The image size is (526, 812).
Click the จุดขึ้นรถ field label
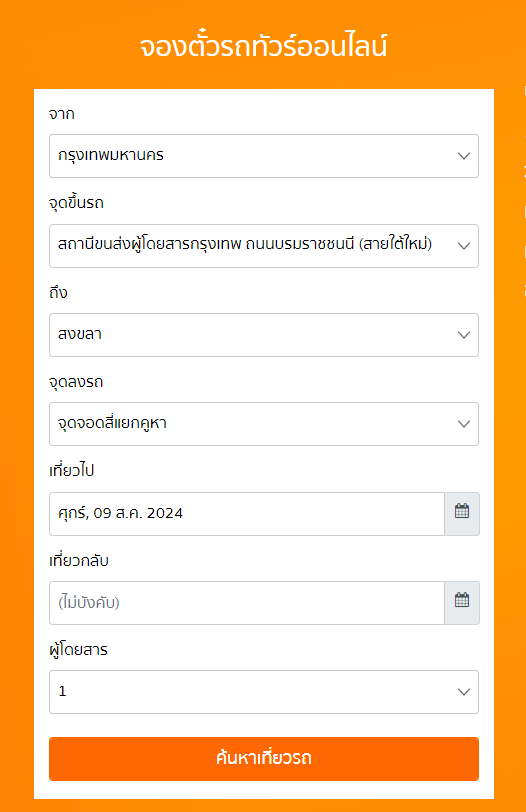coord(76,203)
